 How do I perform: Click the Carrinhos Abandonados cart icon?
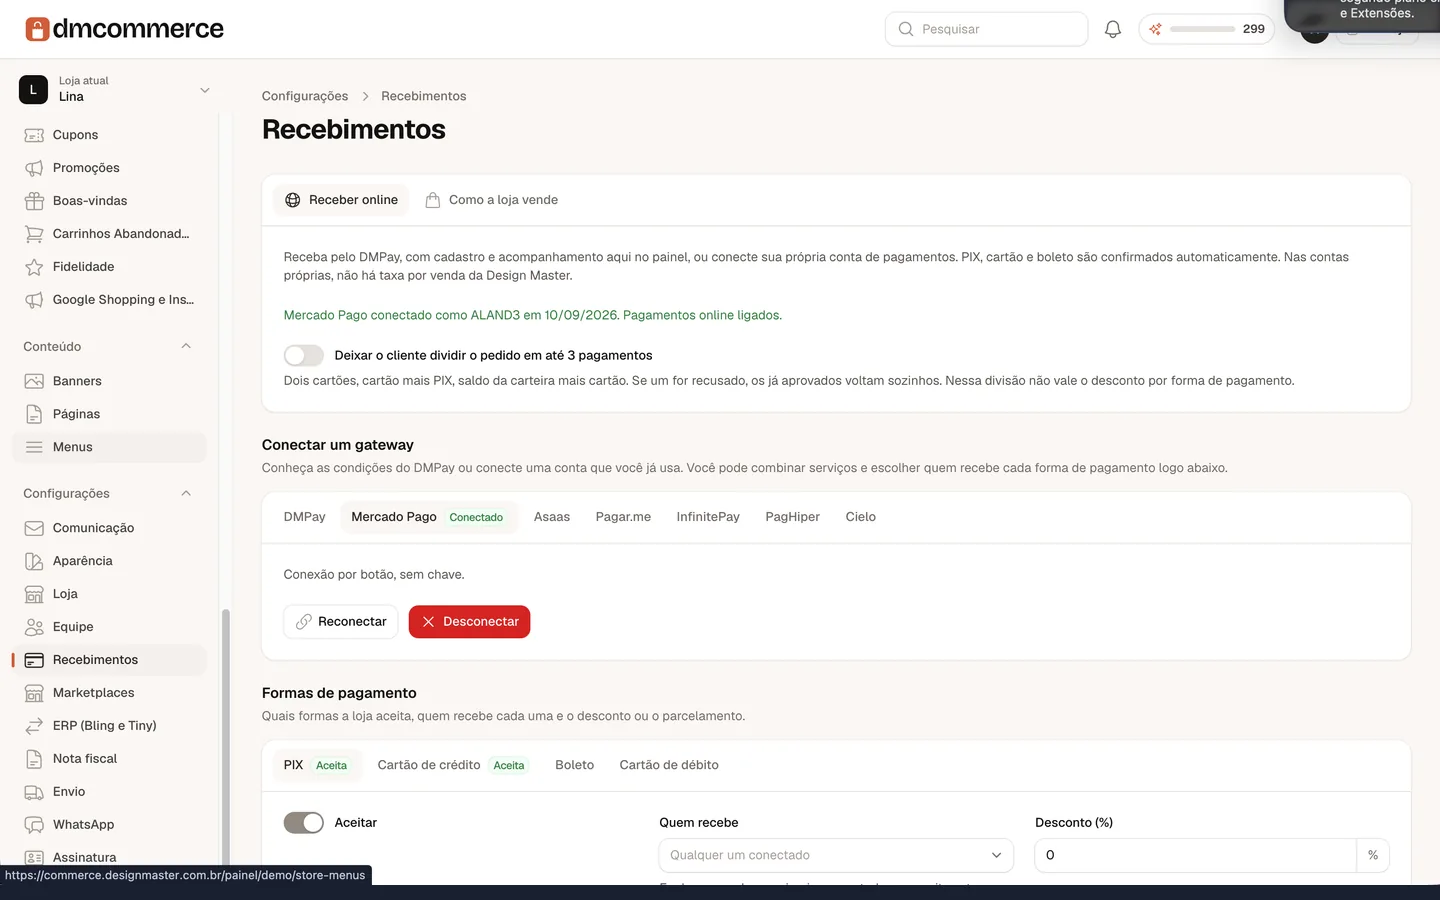pyautogui.click(x=34, y=234)
